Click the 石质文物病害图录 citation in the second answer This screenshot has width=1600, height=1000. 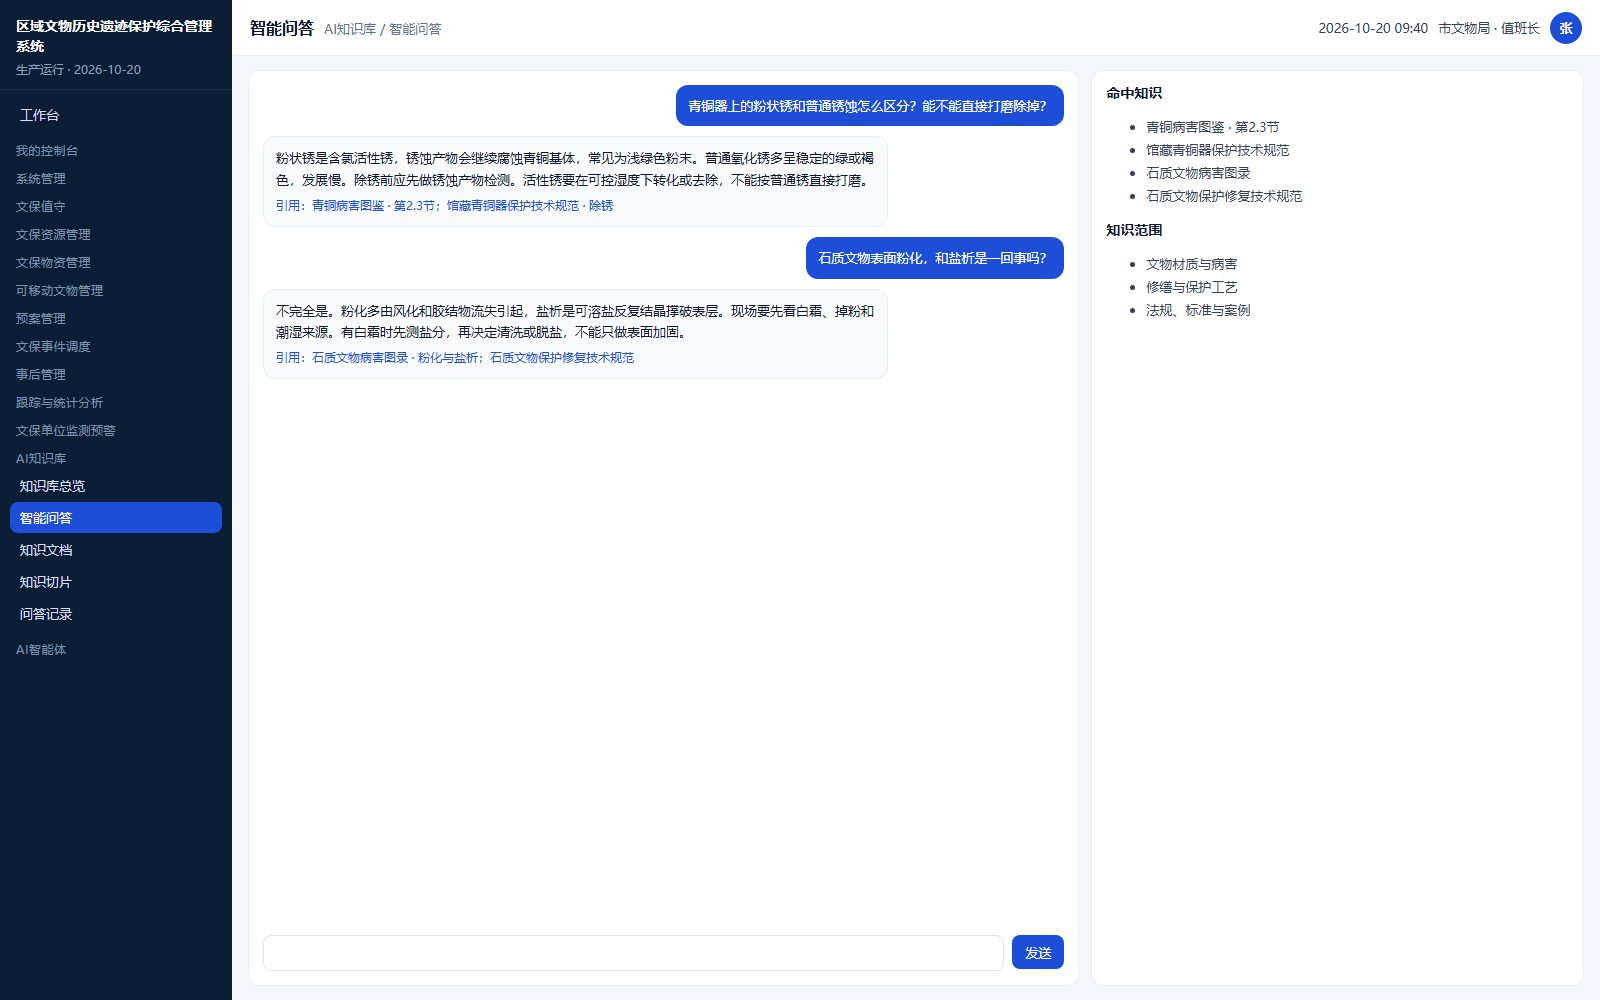[395, 358]
